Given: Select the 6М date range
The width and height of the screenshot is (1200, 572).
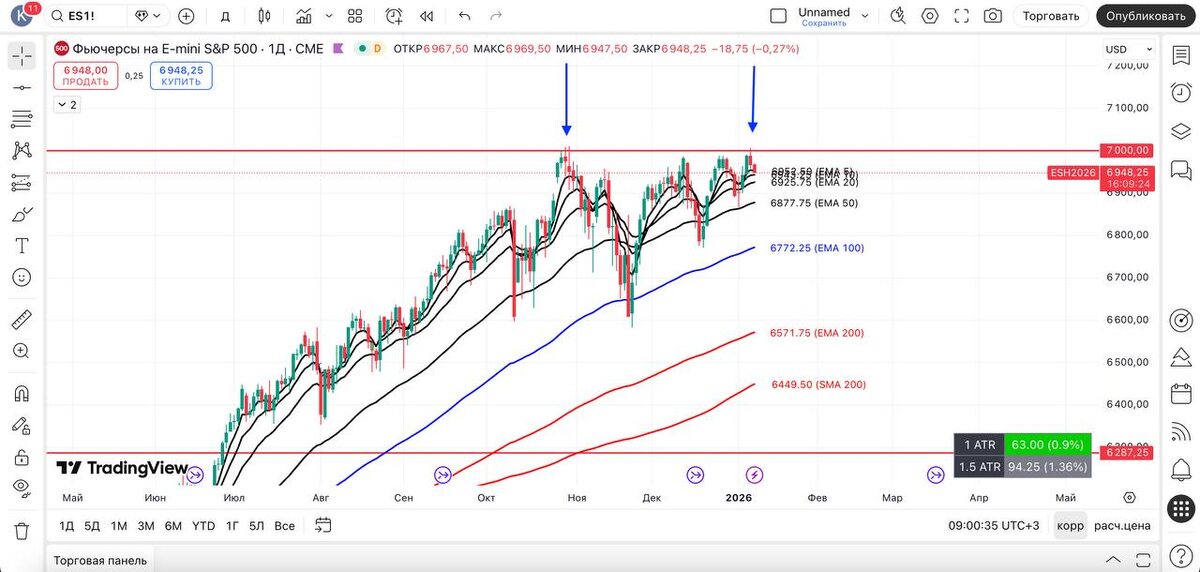Looking at the screenshot, I should coord(173,526).
